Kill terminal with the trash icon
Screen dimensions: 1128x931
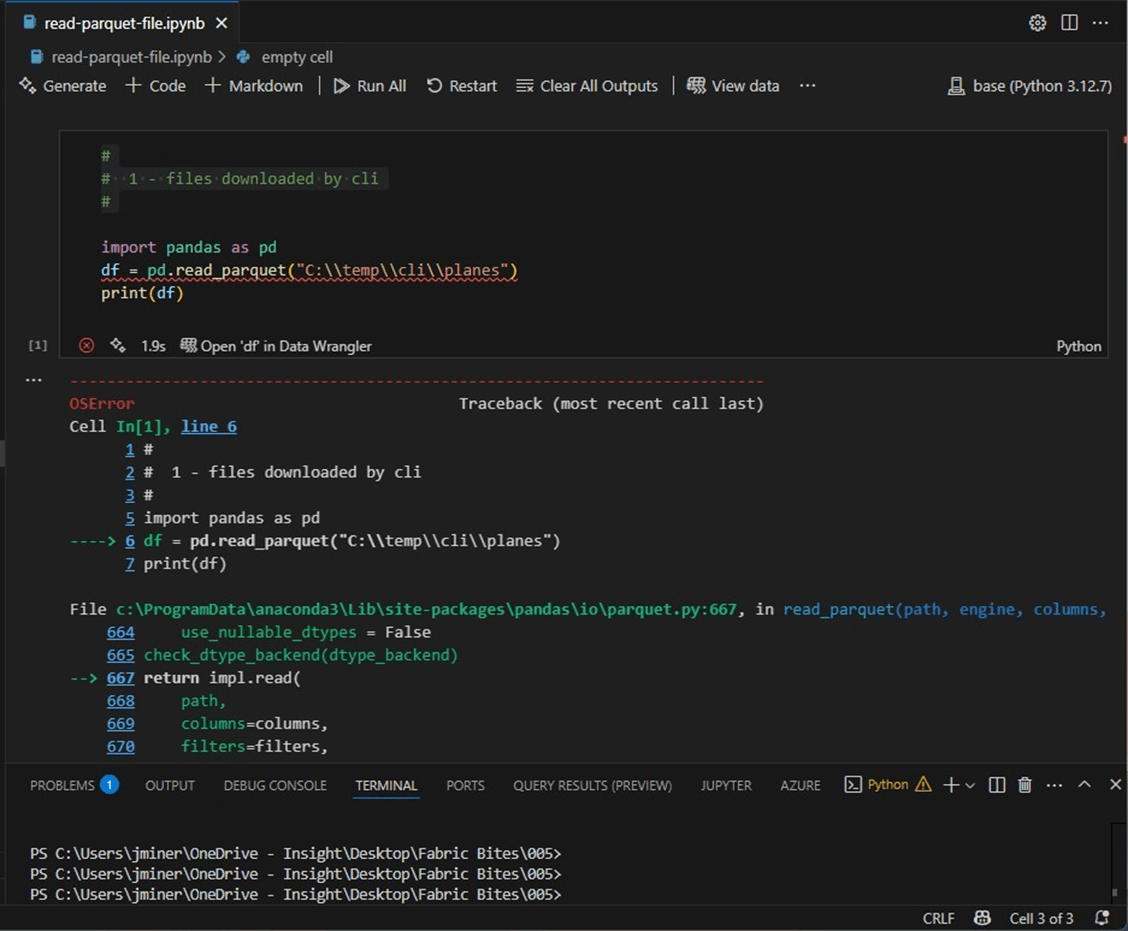1024,785
